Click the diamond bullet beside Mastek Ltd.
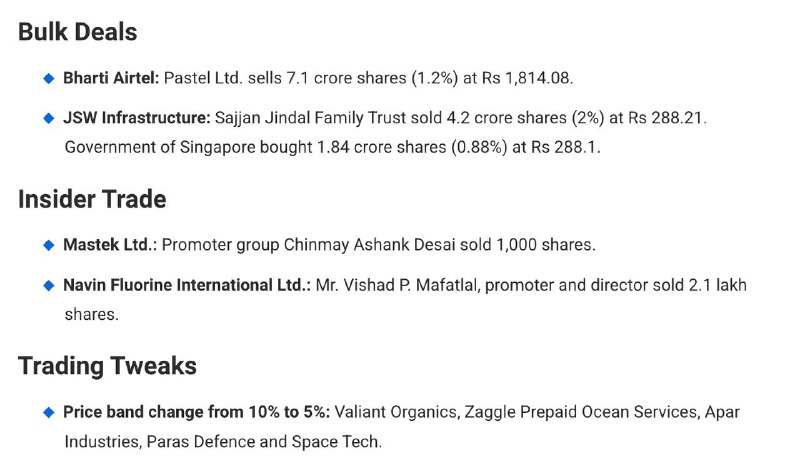This screenshot has height=469, width=800. point(49,245)
